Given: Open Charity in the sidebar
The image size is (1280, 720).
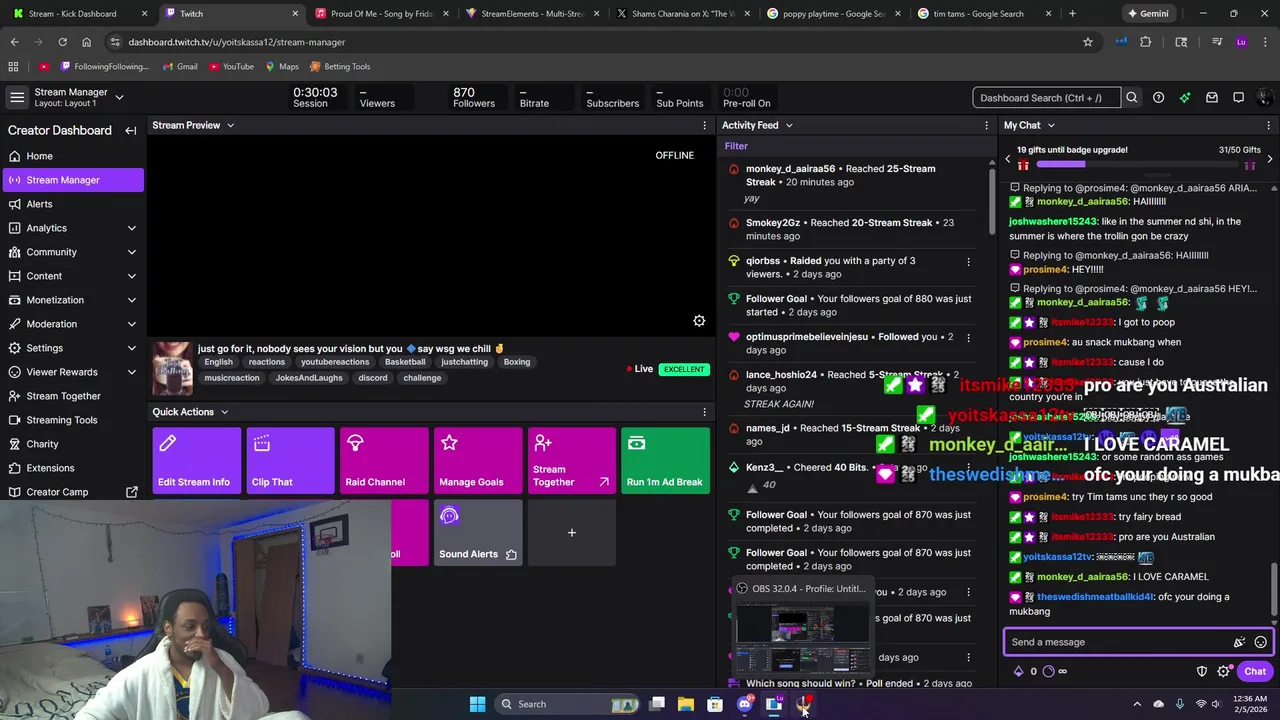Looking at the screenshot, I should (71, 444).
